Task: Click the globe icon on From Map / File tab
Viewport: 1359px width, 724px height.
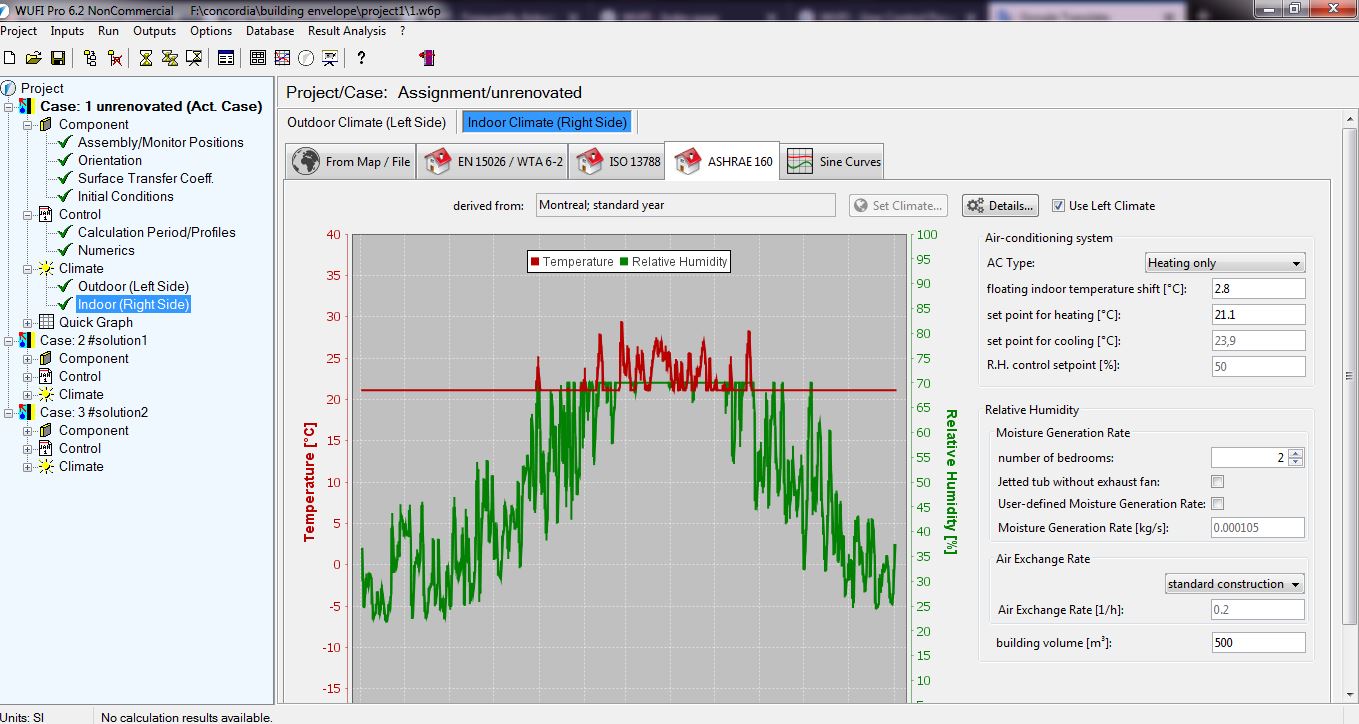Action: coord(306,161)
